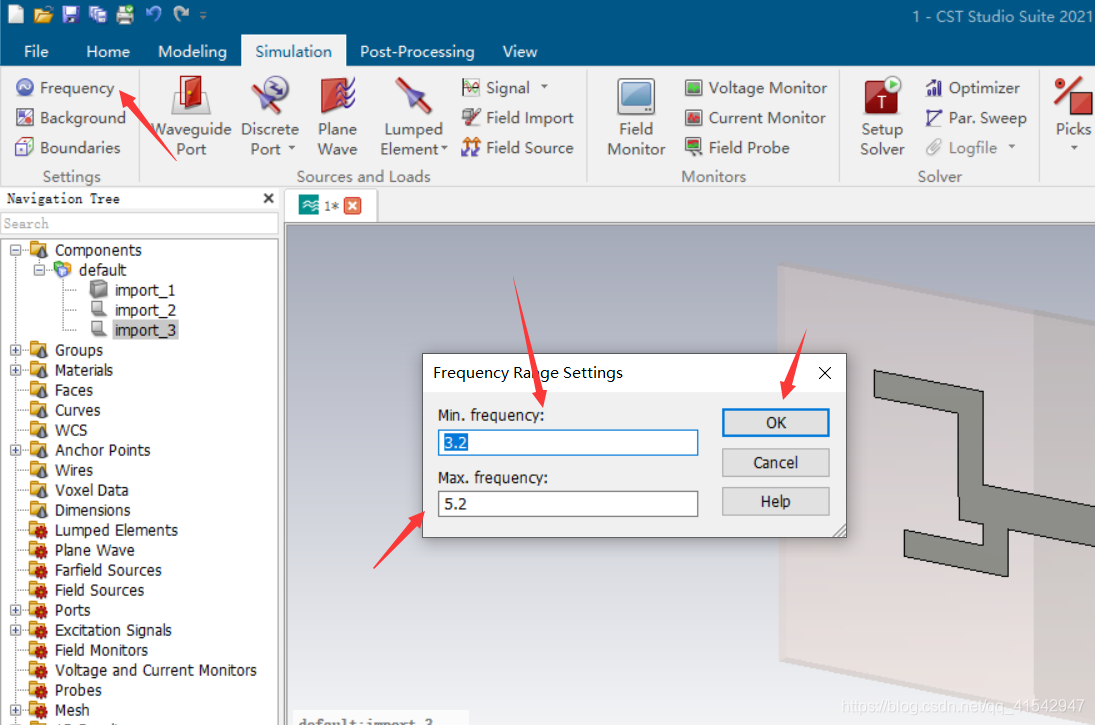Click New file icon in quick access toolbar
The image size is (1095, 725).
(15, 14)
